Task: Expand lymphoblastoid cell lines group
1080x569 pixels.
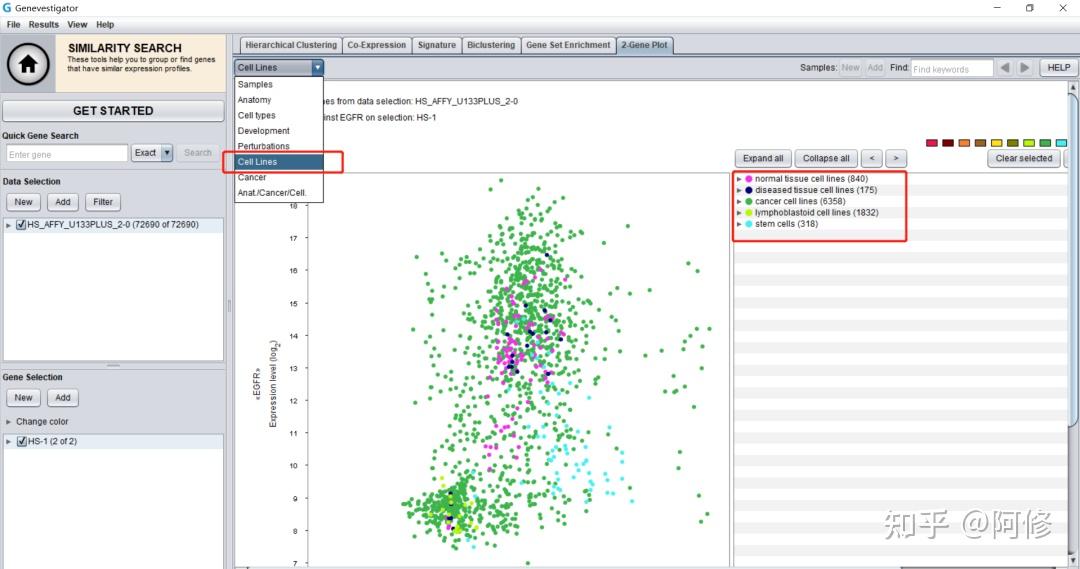Action: 739,213
